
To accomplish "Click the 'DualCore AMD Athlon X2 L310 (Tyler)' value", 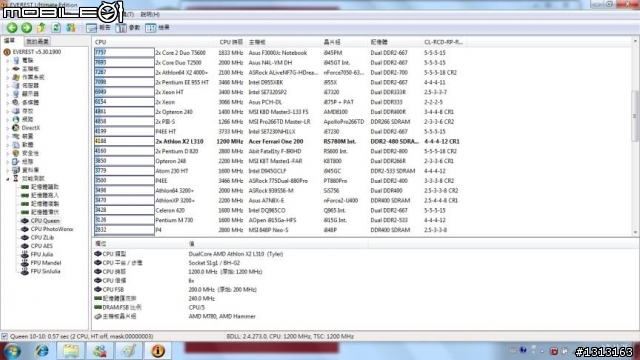I will pos(236,254).
